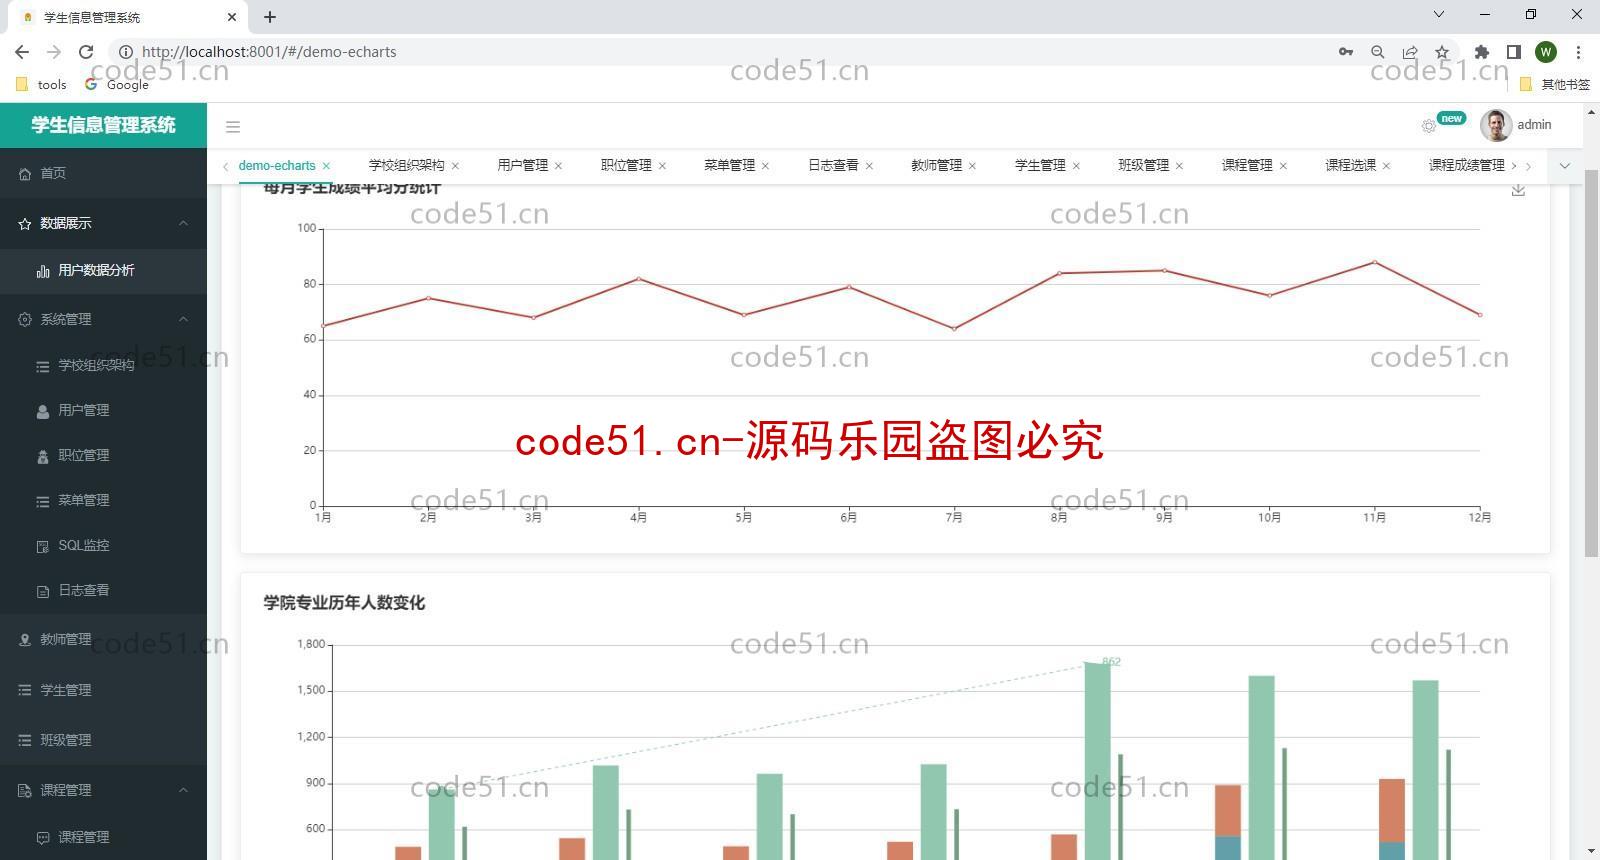Switch to 日志查看 tab
1600x860 pixels.
(x=833, y=166)
